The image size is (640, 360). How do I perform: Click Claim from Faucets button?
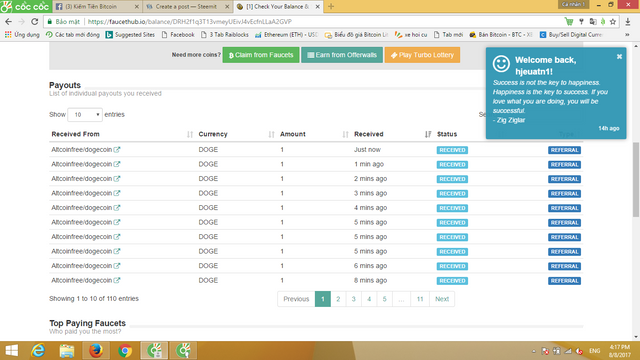pos(261,55)
